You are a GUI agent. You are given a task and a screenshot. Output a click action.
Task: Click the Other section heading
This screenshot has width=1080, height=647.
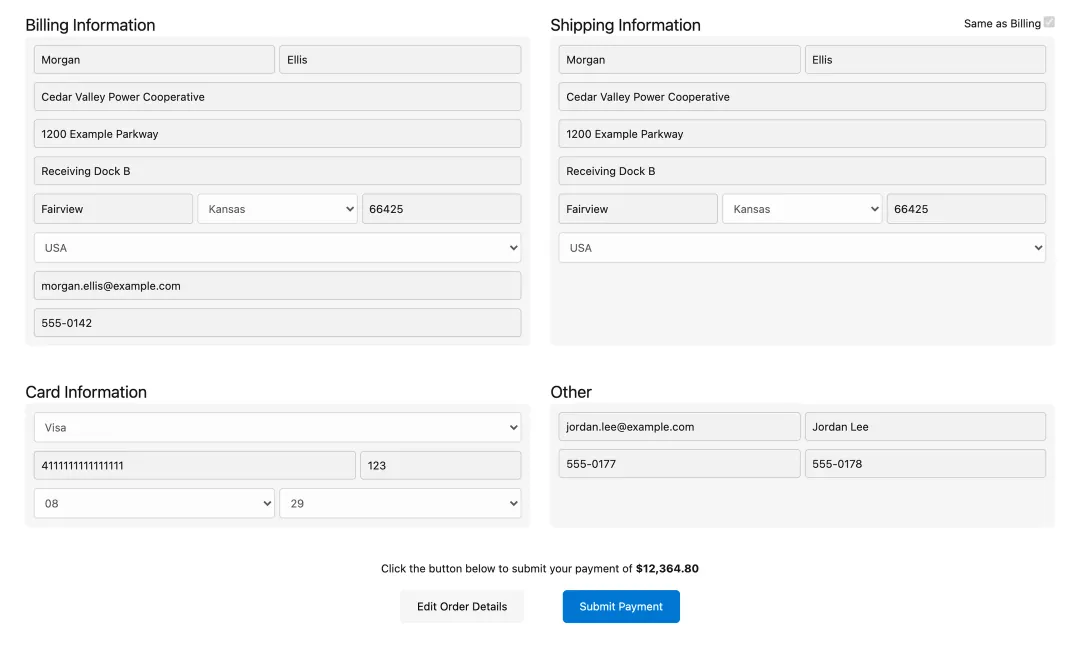coord(571,392)
